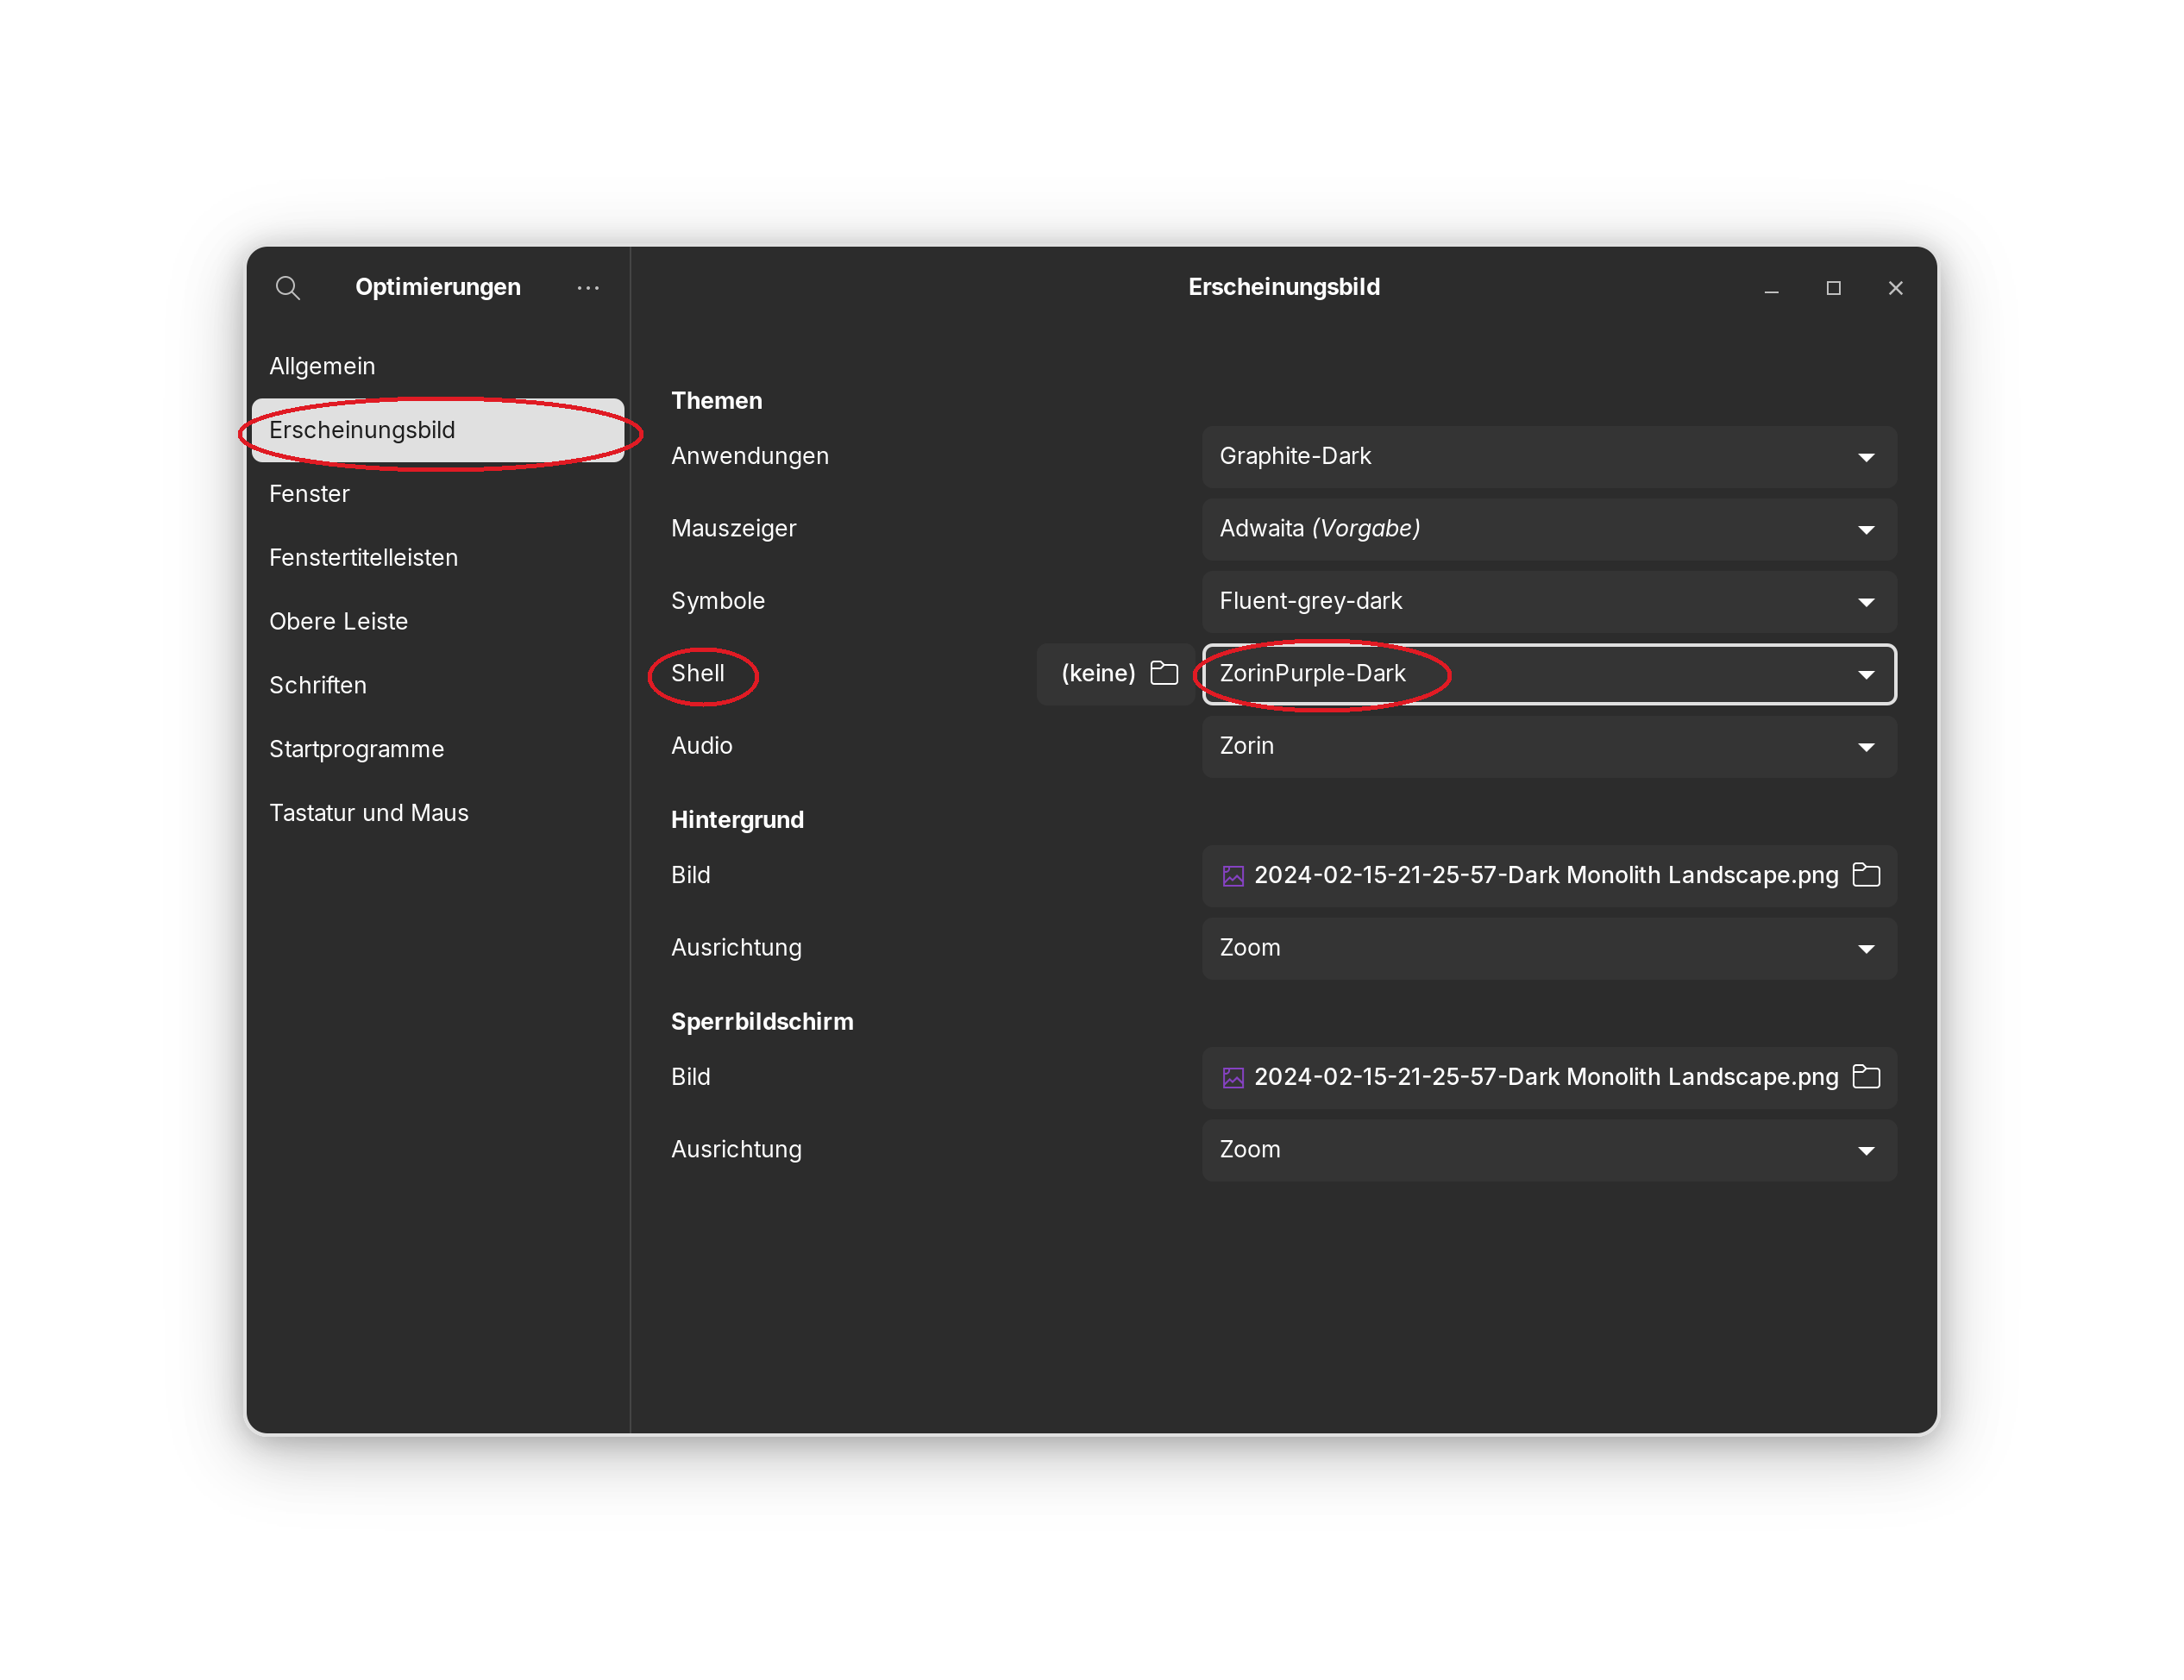
Task: Open the Mauszeiger Adwaita dropdown
Action: coord(1548,529)
